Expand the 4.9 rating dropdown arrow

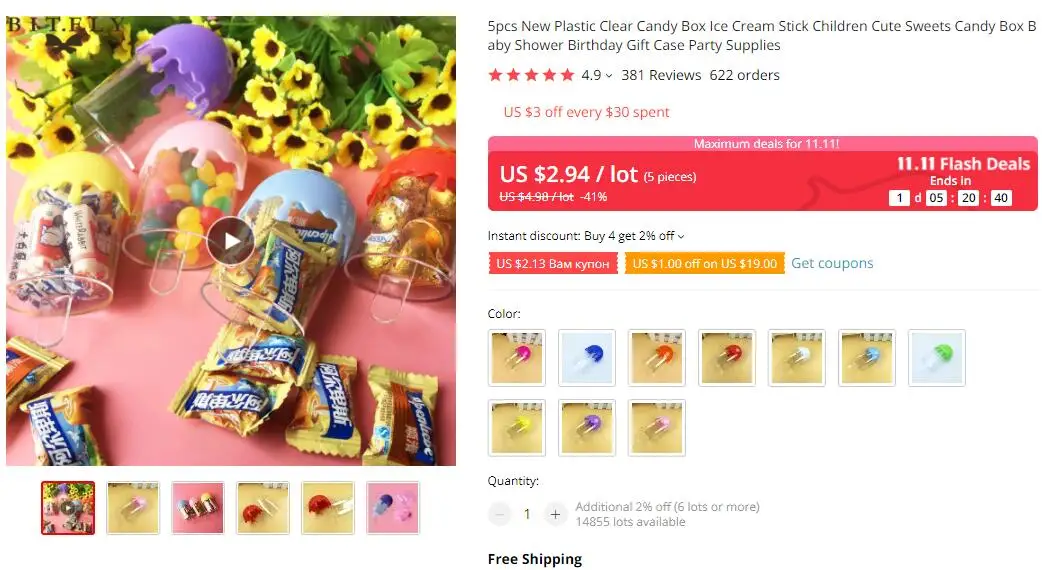point(609,76)
